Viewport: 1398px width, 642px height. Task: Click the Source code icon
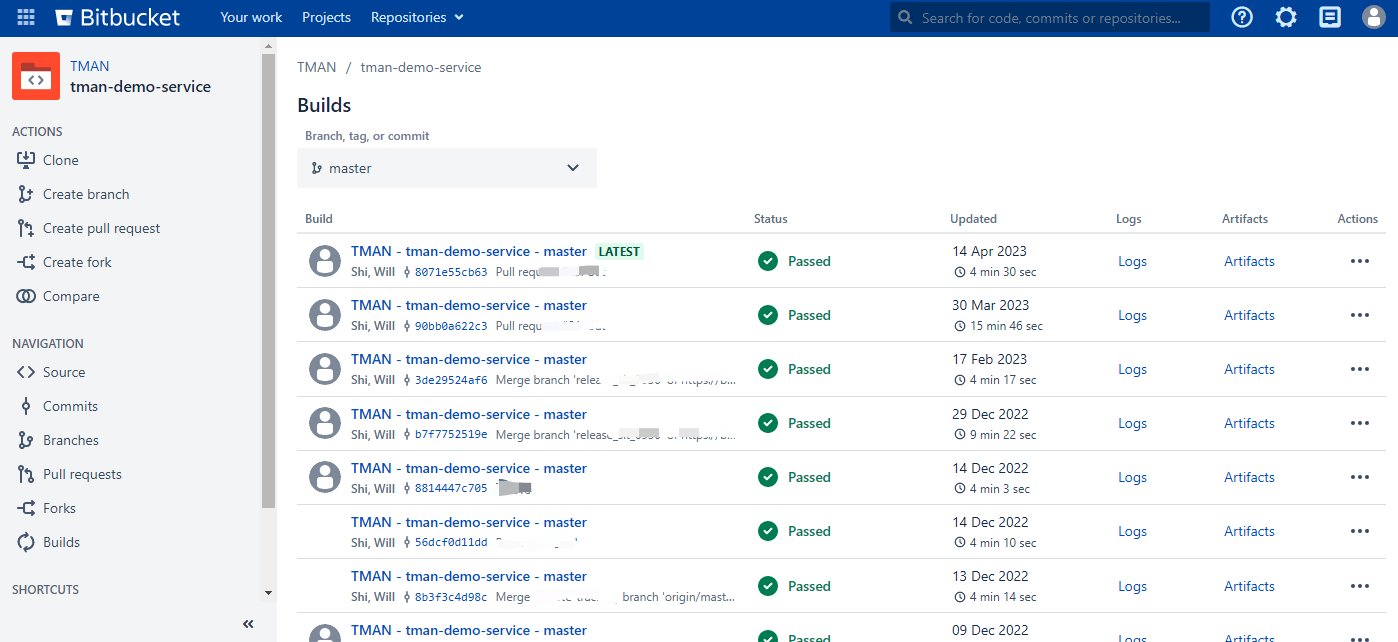pyautogui.click(x=26, y=372)
